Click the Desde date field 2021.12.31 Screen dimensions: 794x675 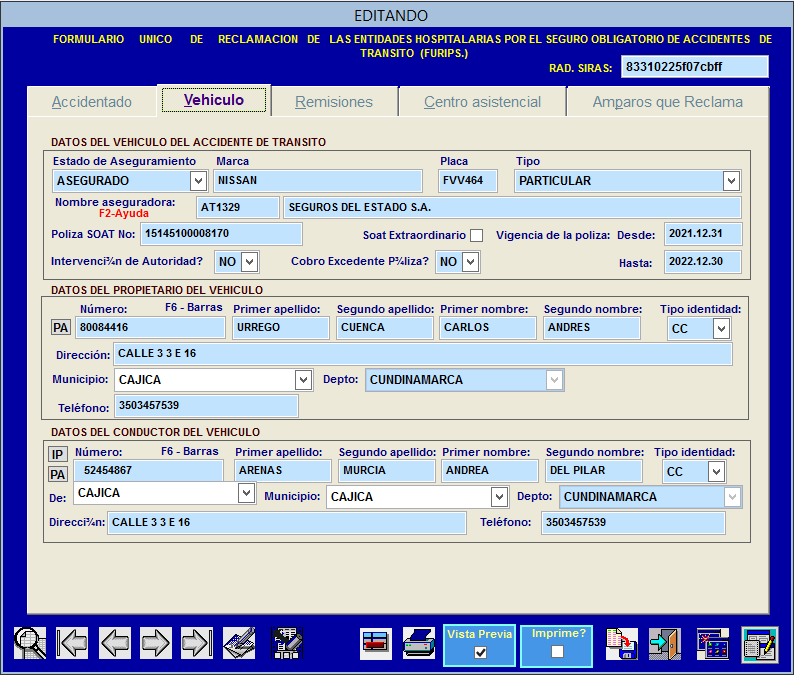click(x=703, y=234)
